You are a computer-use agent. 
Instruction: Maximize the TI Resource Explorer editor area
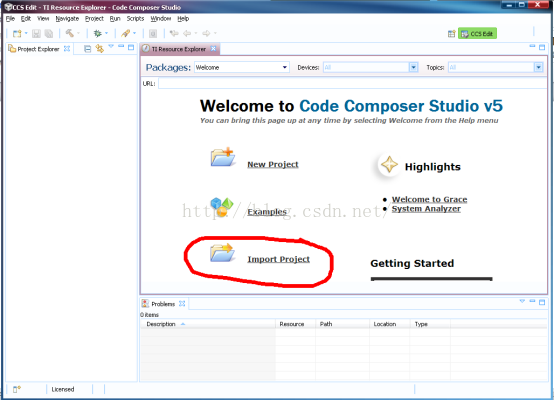coord(542,47)
